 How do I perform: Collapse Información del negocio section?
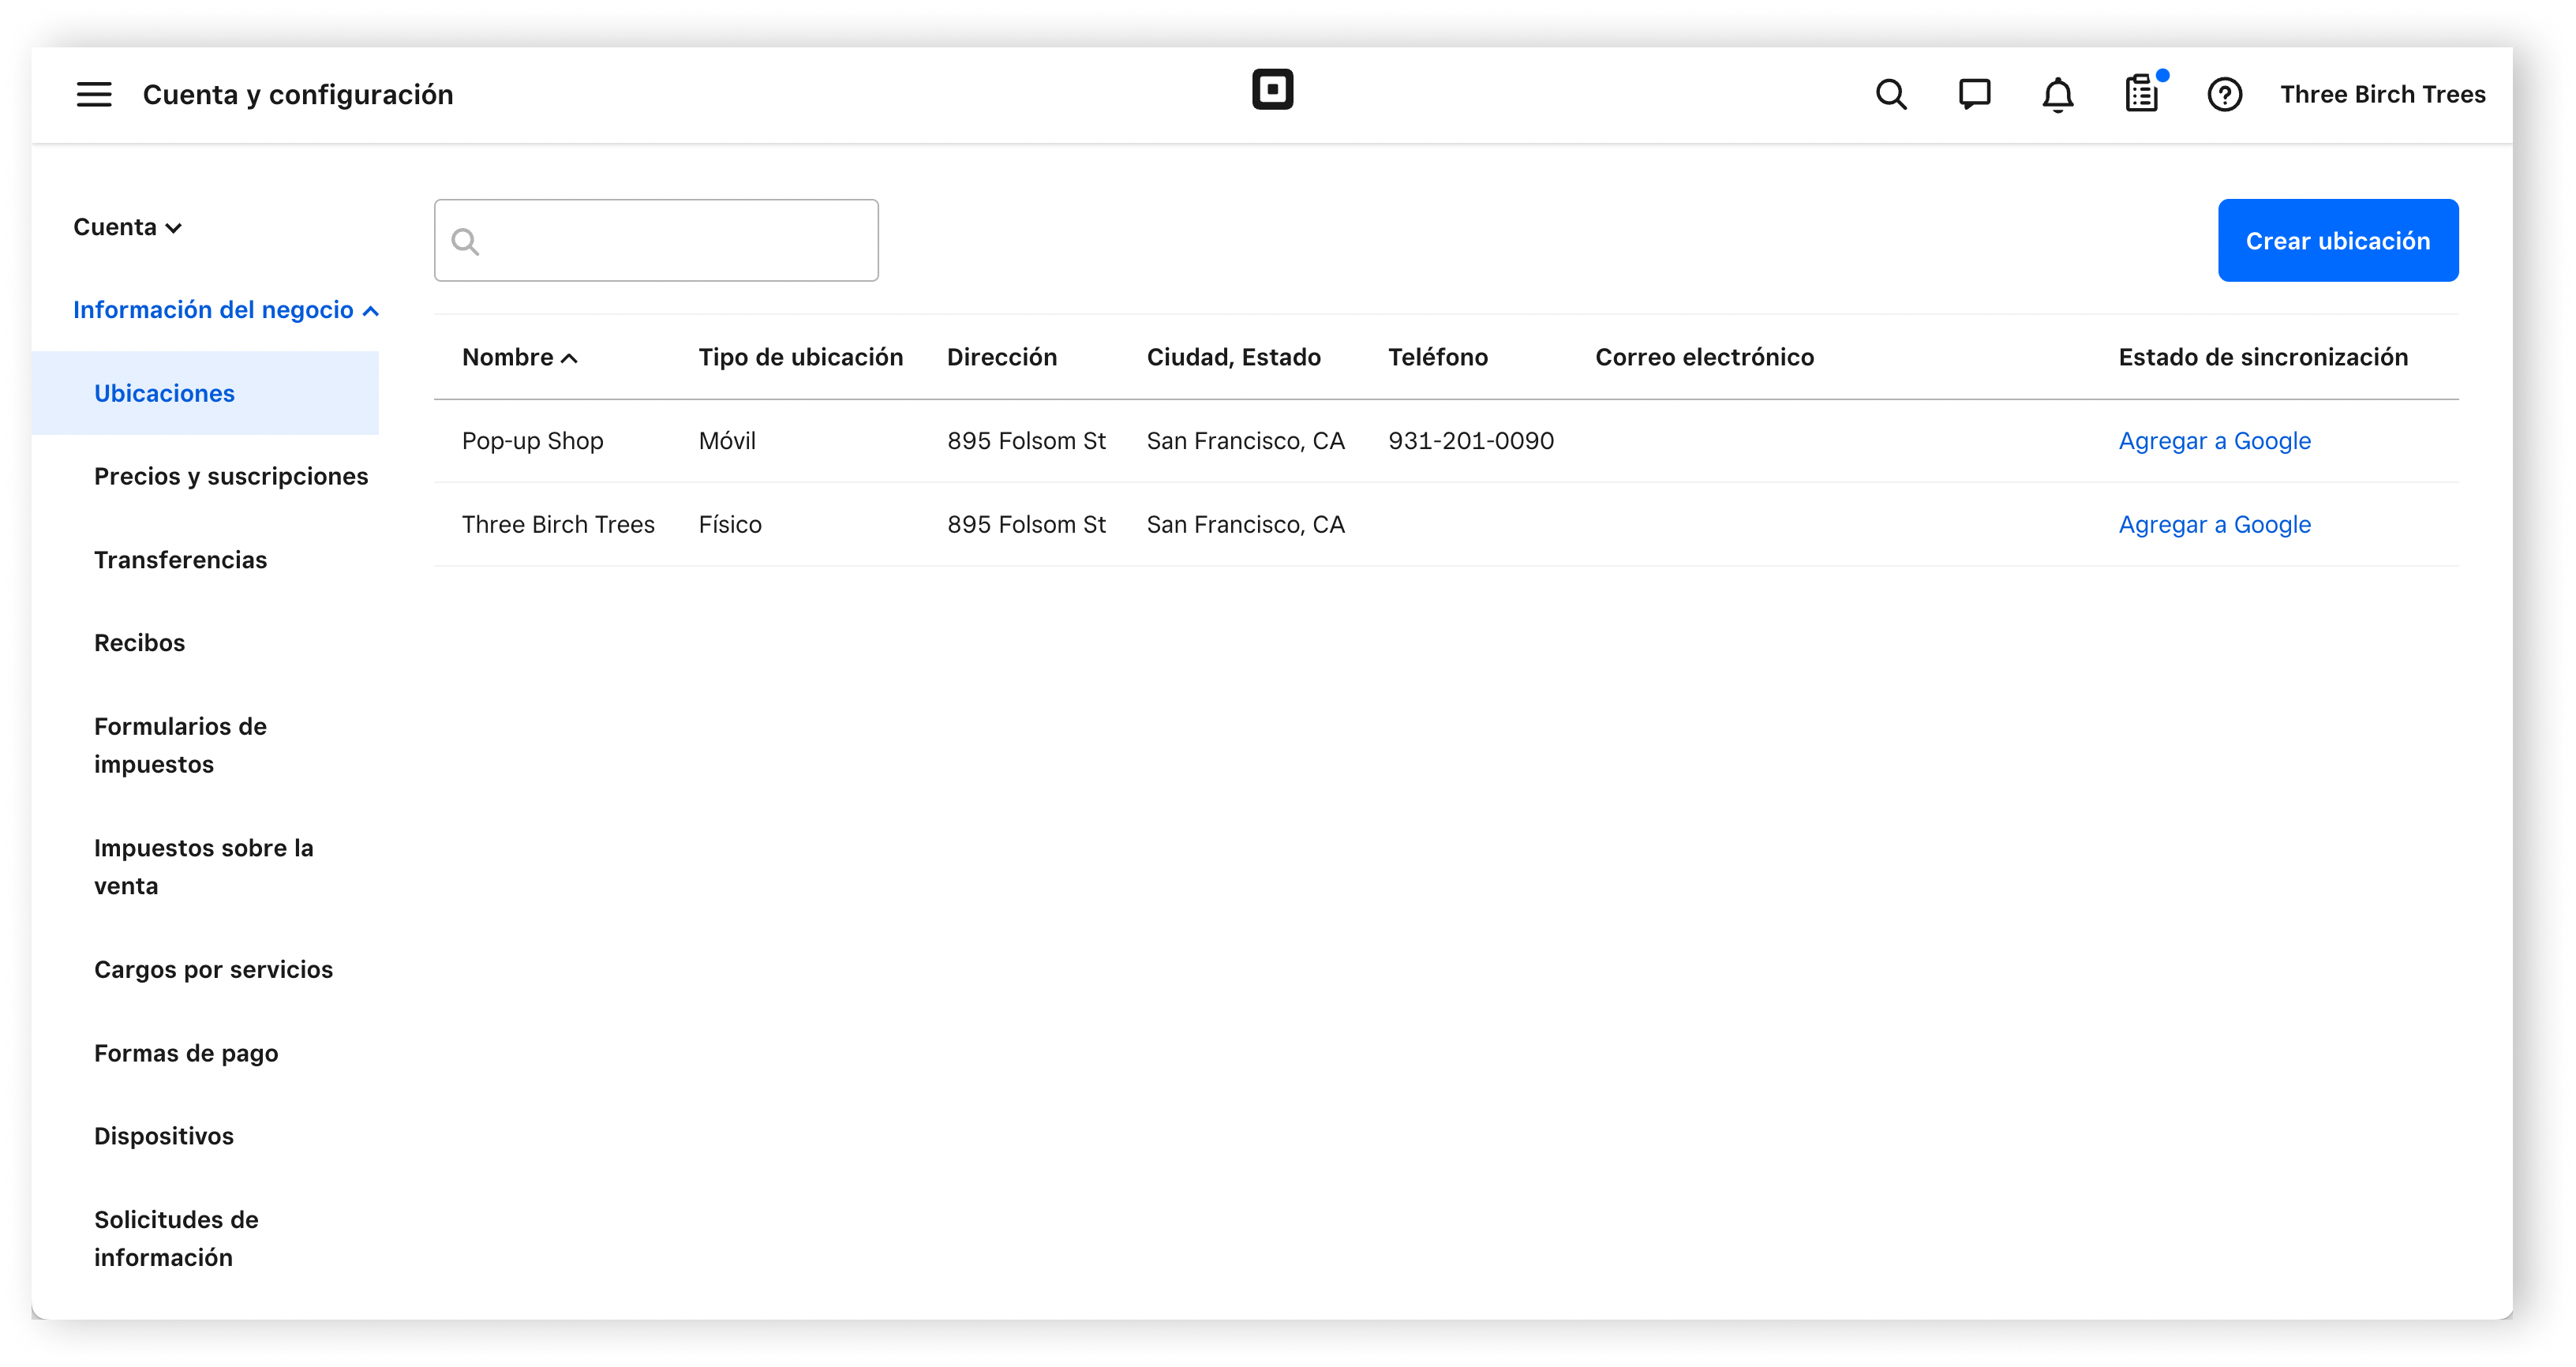(x=225, y=310)
